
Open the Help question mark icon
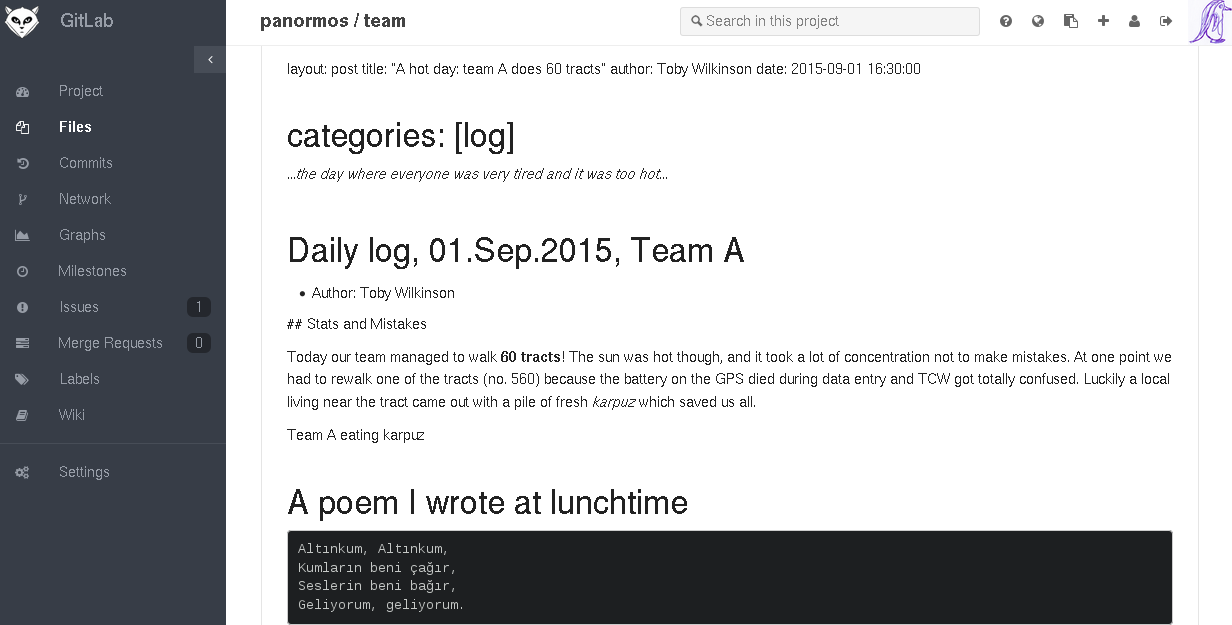coord(1006,21)
